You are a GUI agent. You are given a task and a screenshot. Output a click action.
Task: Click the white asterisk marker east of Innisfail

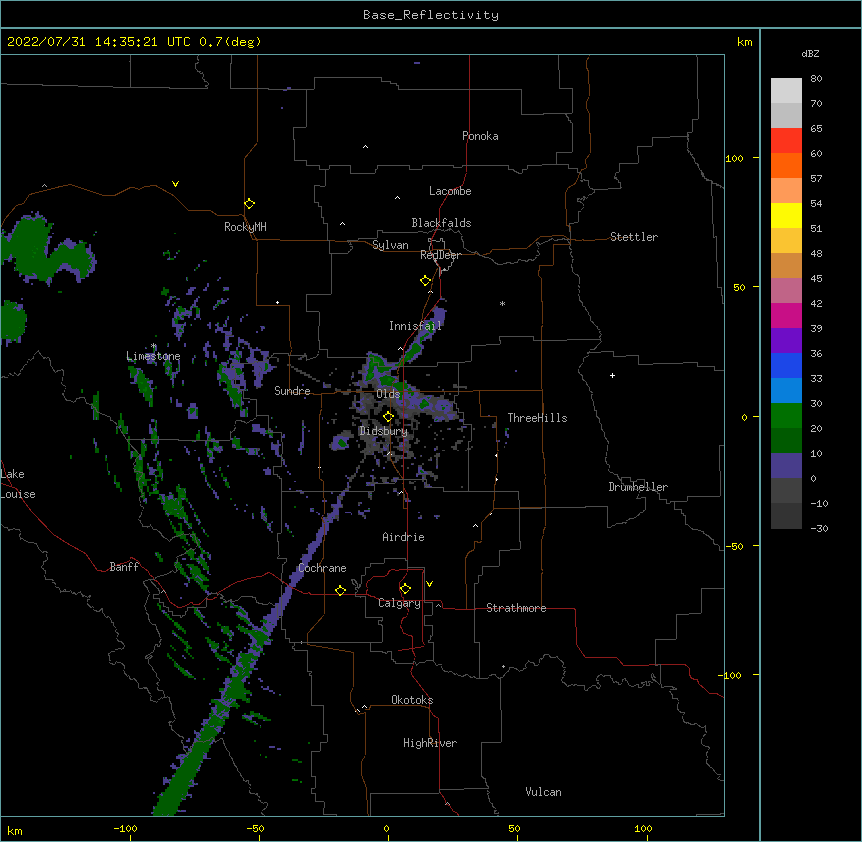point(502,303)
